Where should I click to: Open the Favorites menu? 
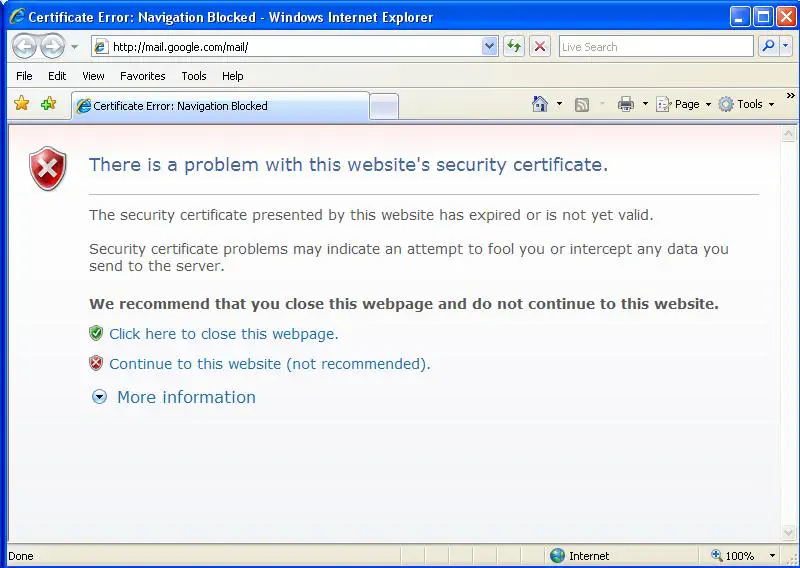click(x=142, y=76)
